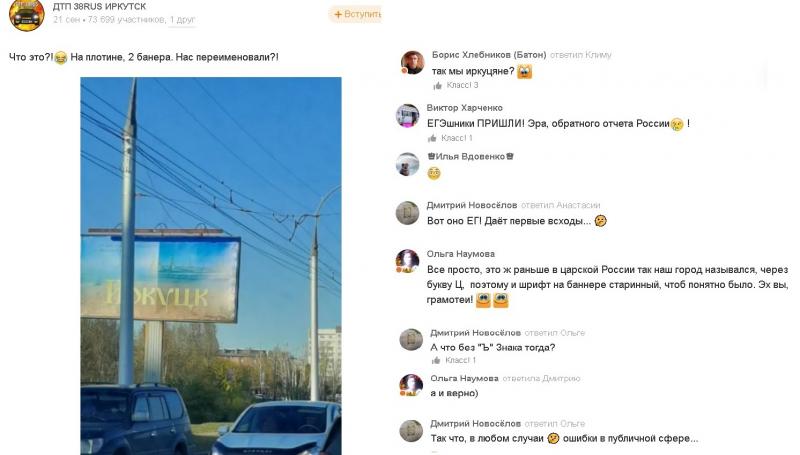Open the ДТП 38RUS ИРКУТСК group avatar
Screen dimensions: 800x455
click(x=26, y=14)
